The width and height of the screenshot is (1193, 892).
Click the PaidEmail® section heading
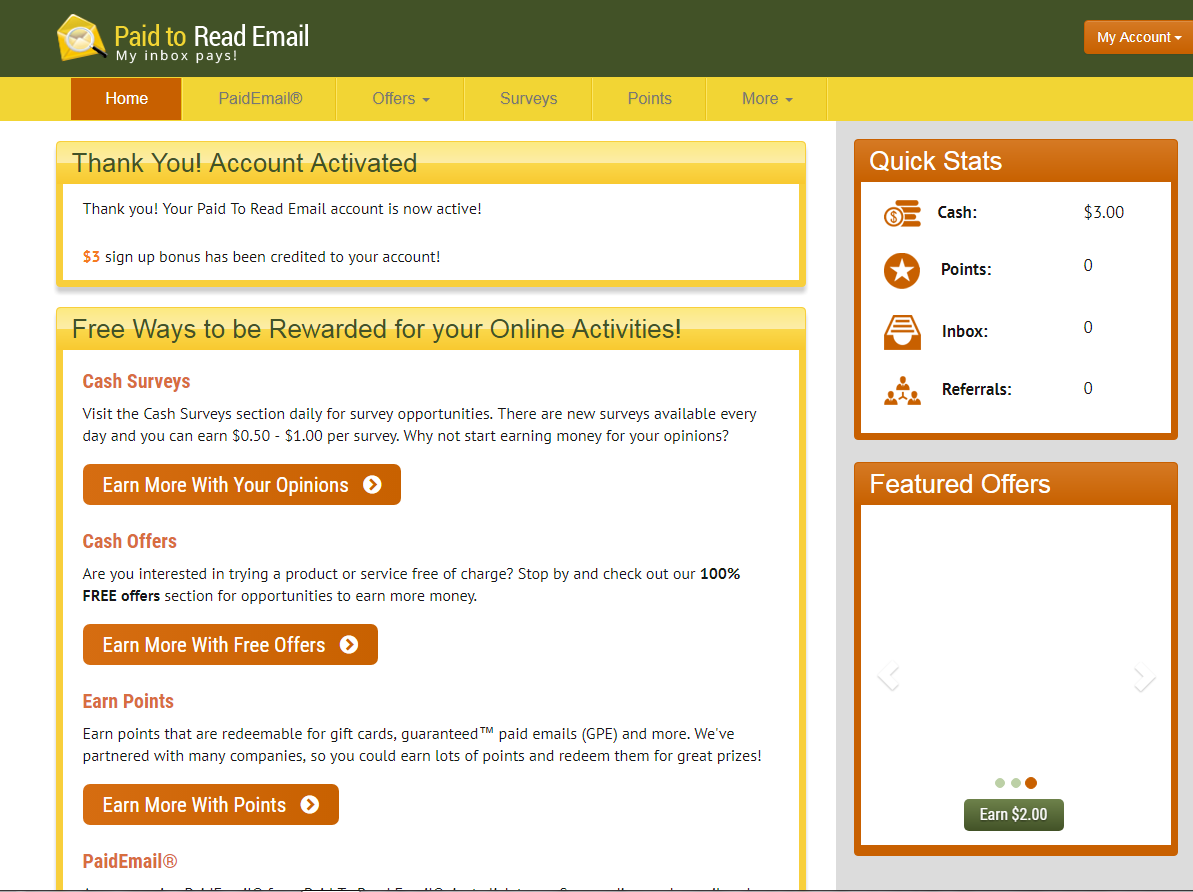coord(130,861)
